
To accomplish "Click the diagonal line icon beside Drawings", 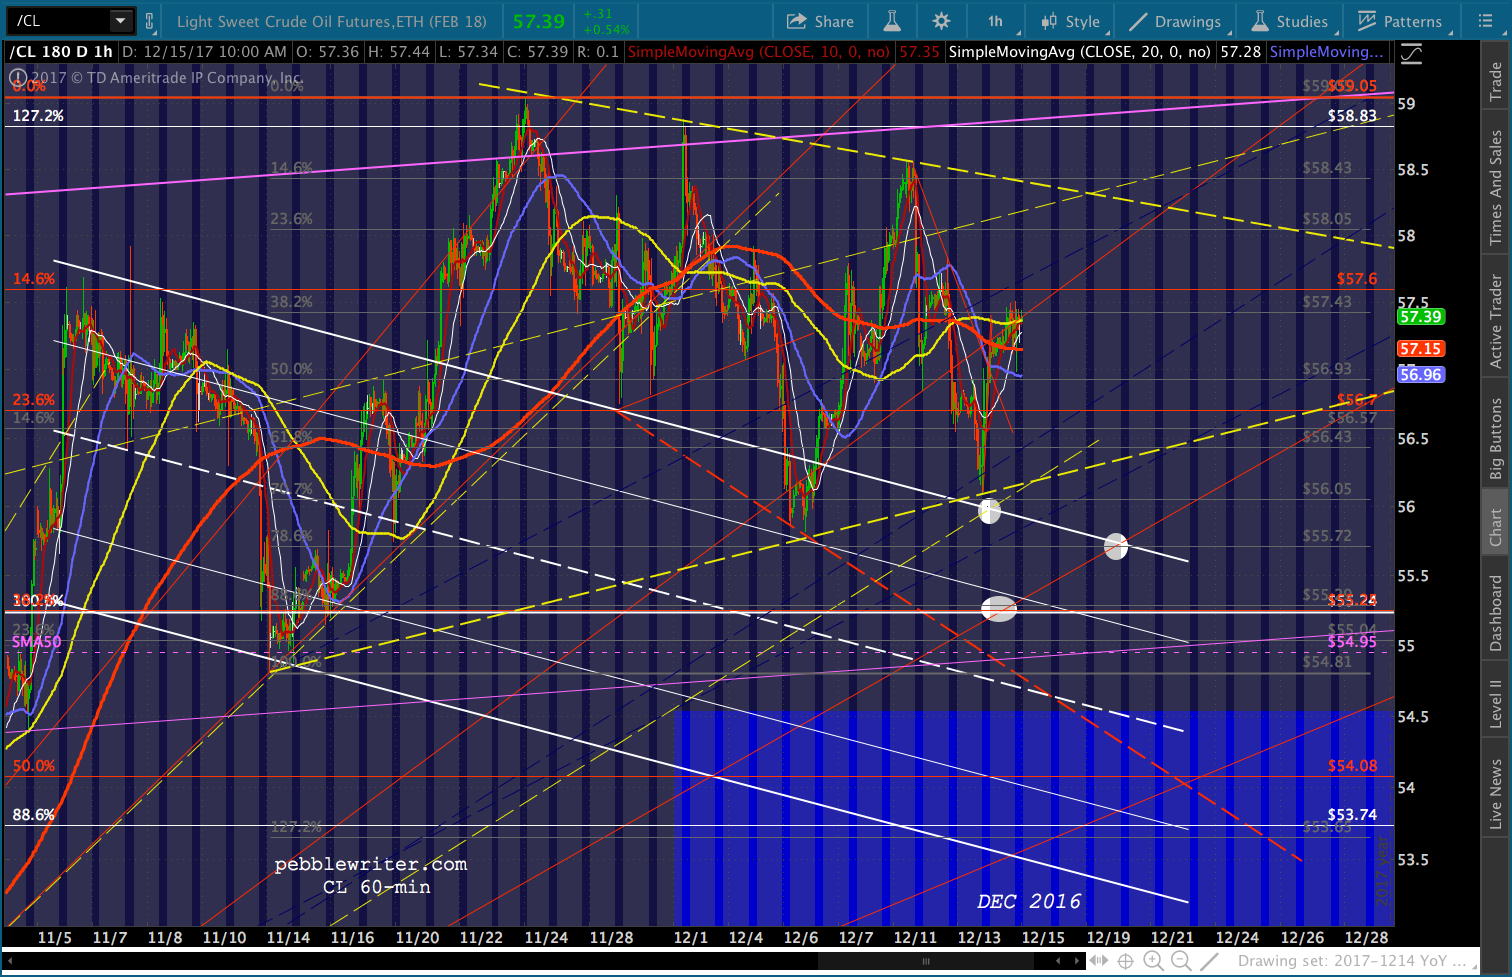I will [x=1137, y=21].
